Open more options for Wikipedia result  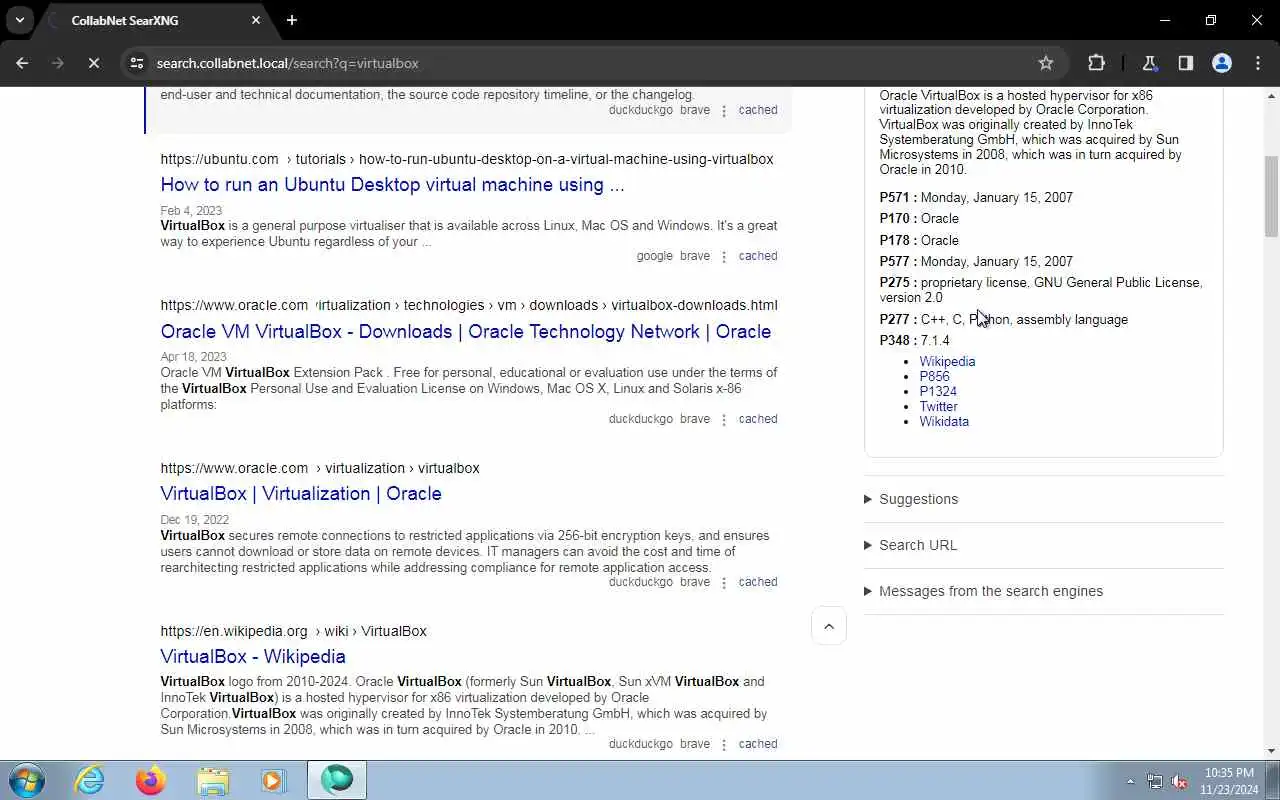coord(724,745)
